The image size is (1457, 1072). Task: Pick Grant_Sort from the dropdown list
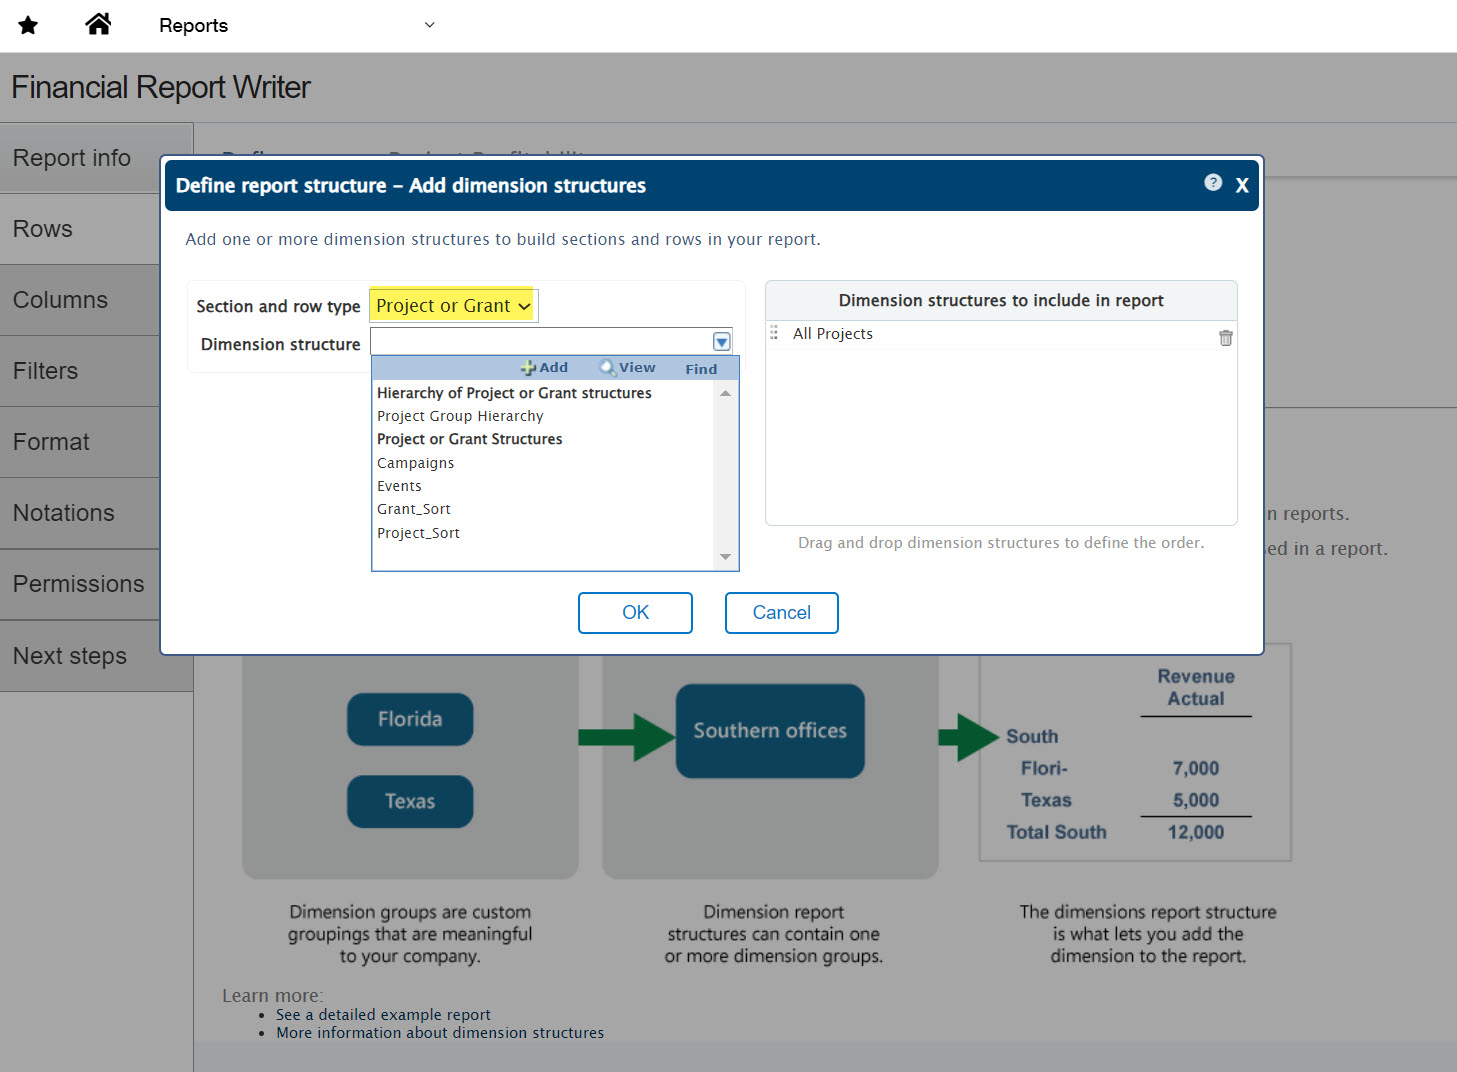[x=413, y=509]
